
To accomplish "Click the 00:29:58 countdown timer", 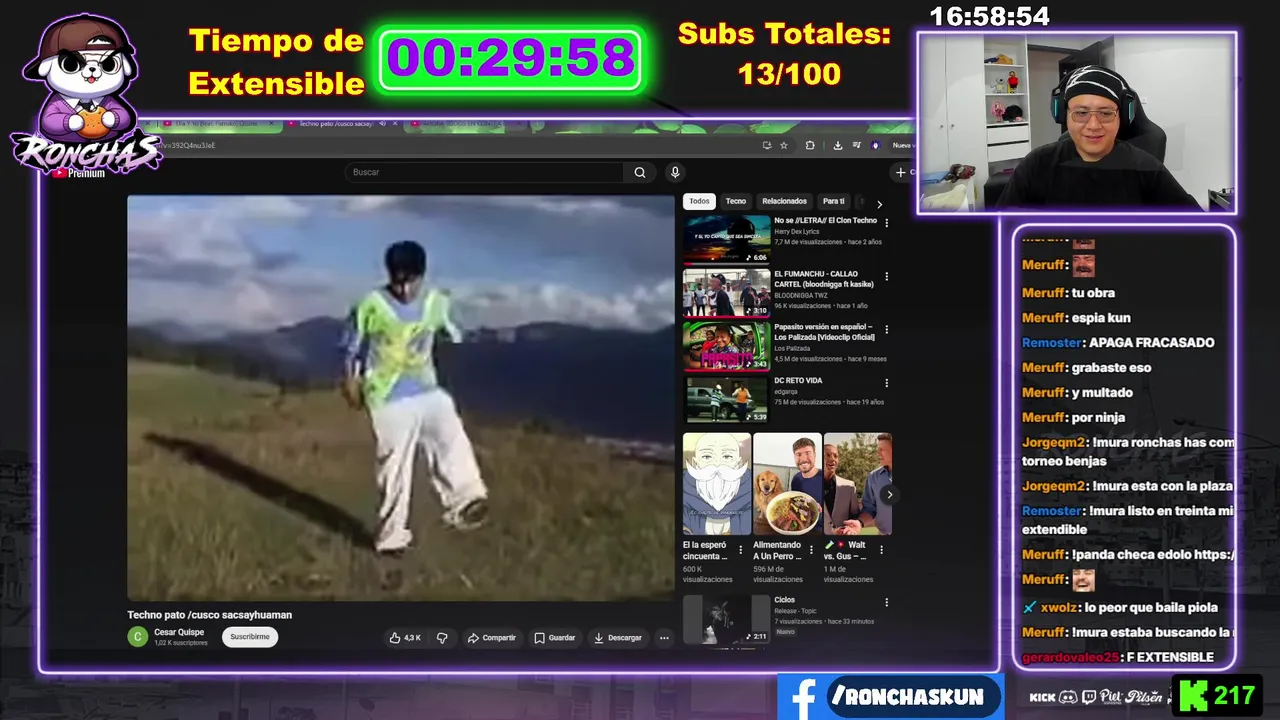I will [x=510, y=59].
